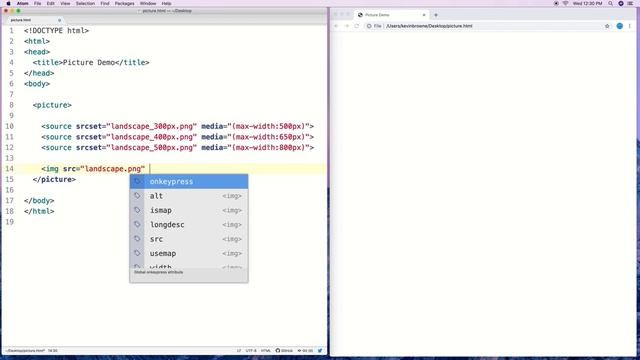
Task: Click the screen recording indicator in the menu bar
Action: pos(556,3)
